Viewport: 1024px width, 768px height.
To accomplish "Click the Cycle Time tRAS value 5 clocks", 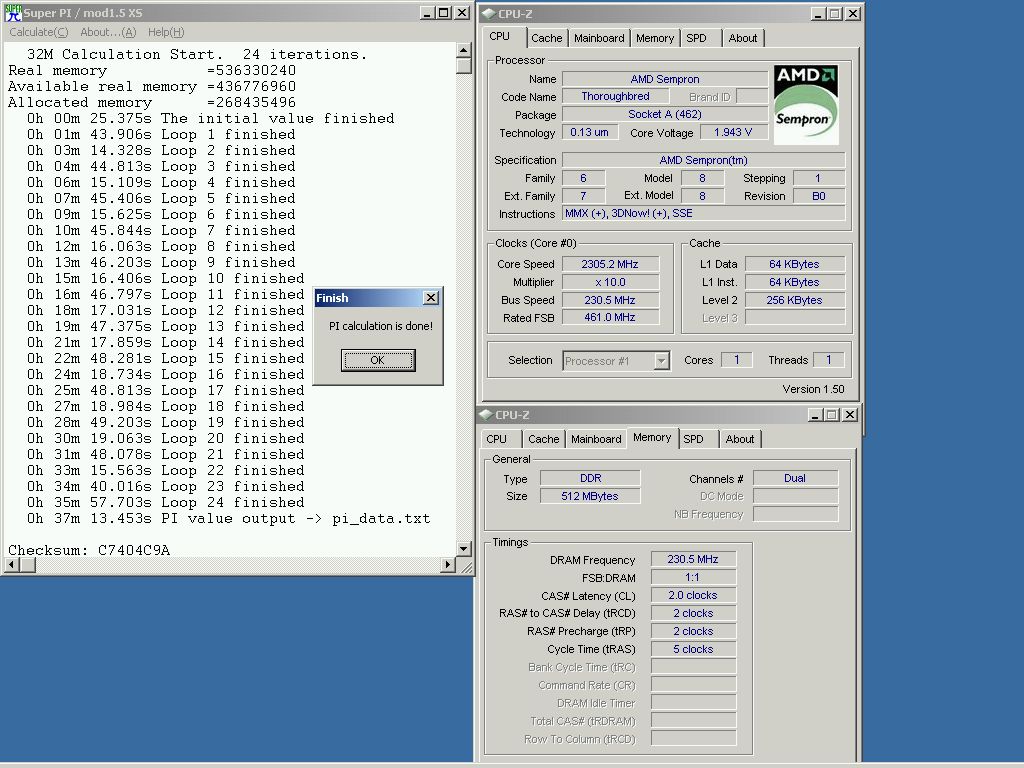I will coord(693,649).
